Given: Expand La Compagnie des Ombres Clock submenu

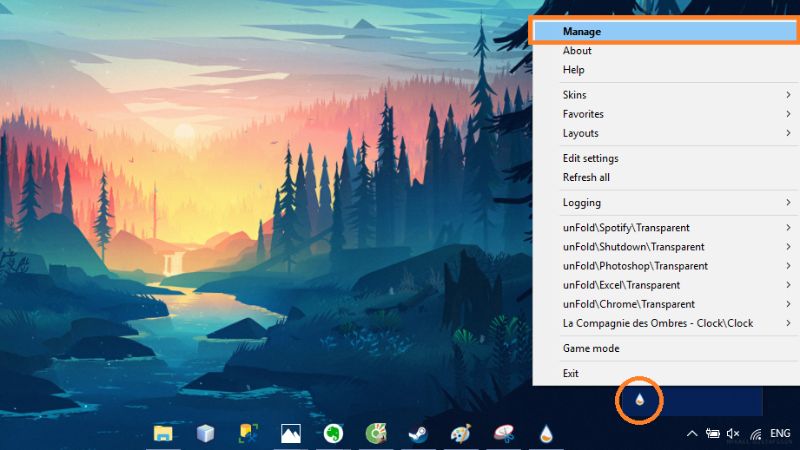Looking at the screenshot, I should [665, 323].
